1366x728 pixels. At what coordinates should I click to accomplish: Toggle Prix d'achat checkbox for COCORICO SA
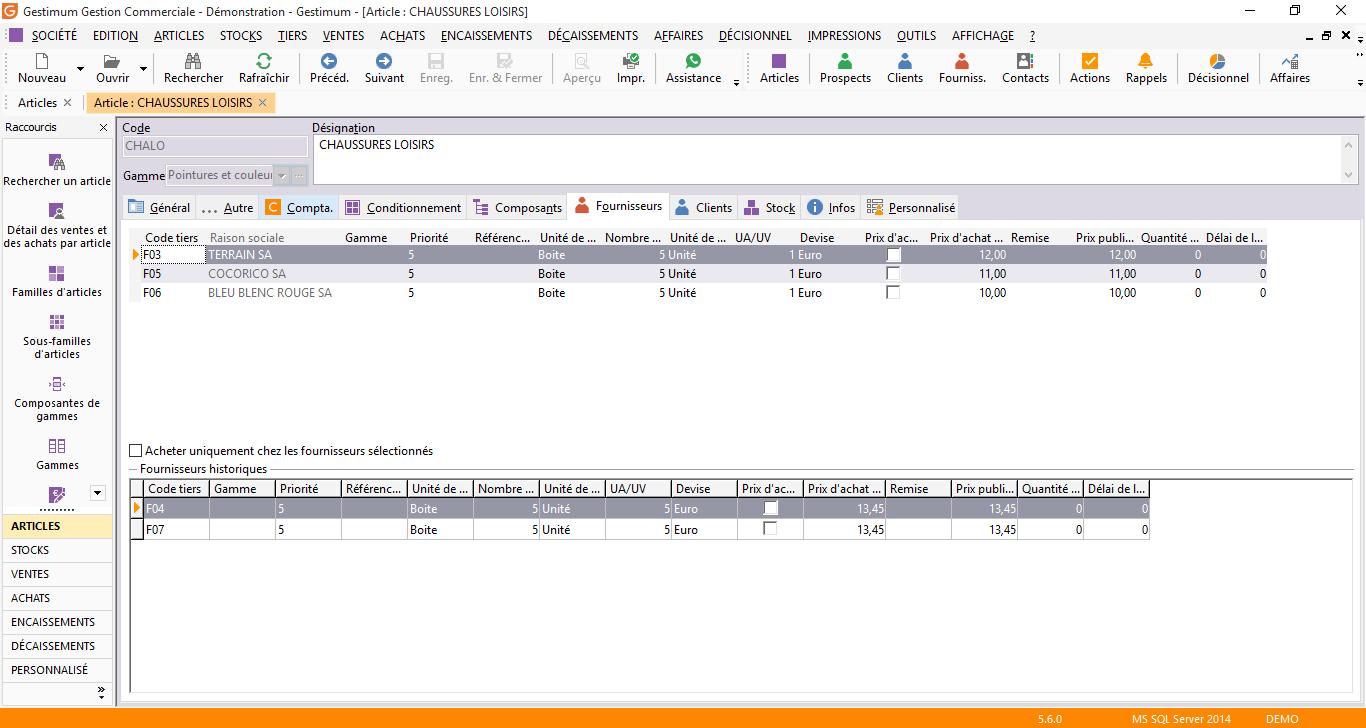893,273
